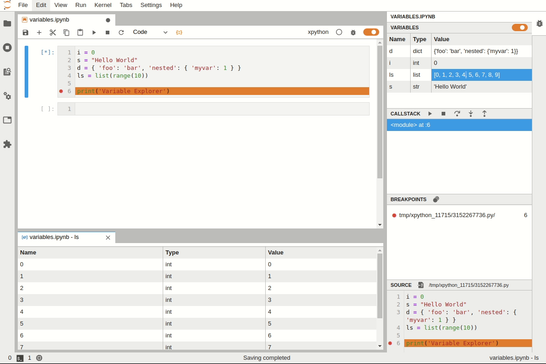Open the cell type Code dropdown

150,32
